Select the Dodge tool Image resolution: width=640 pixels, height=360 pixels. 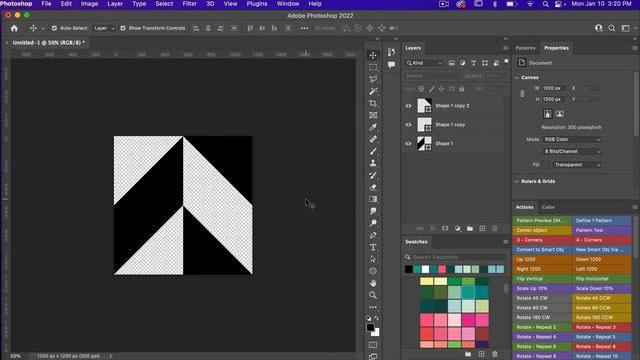tap(373, 223)
